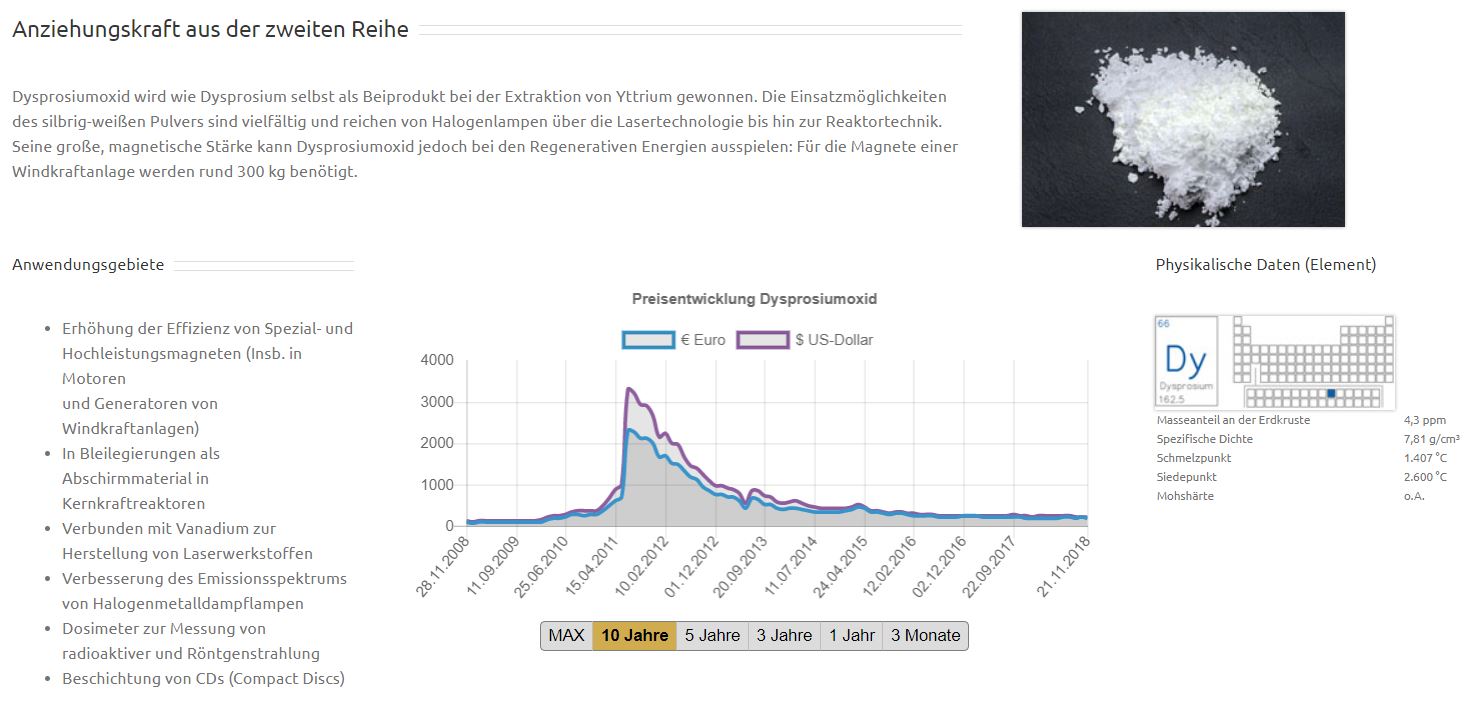Click the Anwendungsgebiete section heading

pos(88,265)
